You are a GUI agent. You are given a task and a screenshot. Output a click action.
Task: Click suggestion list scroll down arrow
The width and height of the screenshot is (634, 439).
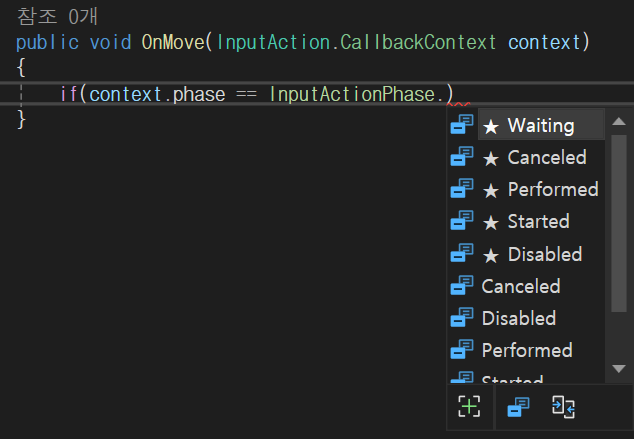619,368
